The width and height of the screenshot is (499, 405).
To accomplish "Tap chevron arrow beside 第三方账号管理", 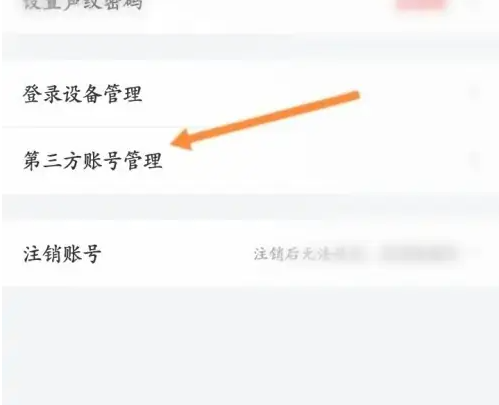I will [475, 160].
